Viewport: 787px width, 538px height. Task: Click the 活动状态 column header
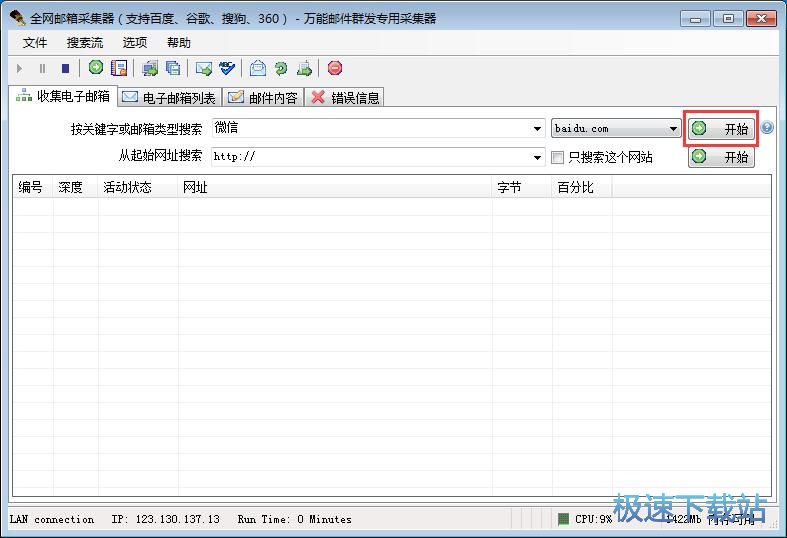click(x=138, y=187)
